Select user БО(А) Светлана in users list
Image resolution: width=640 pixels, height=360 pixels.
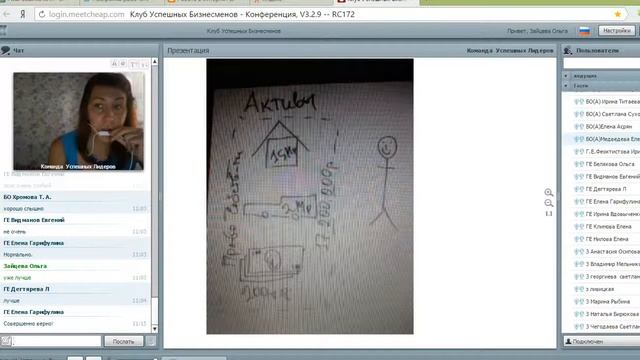coord(613,114)
